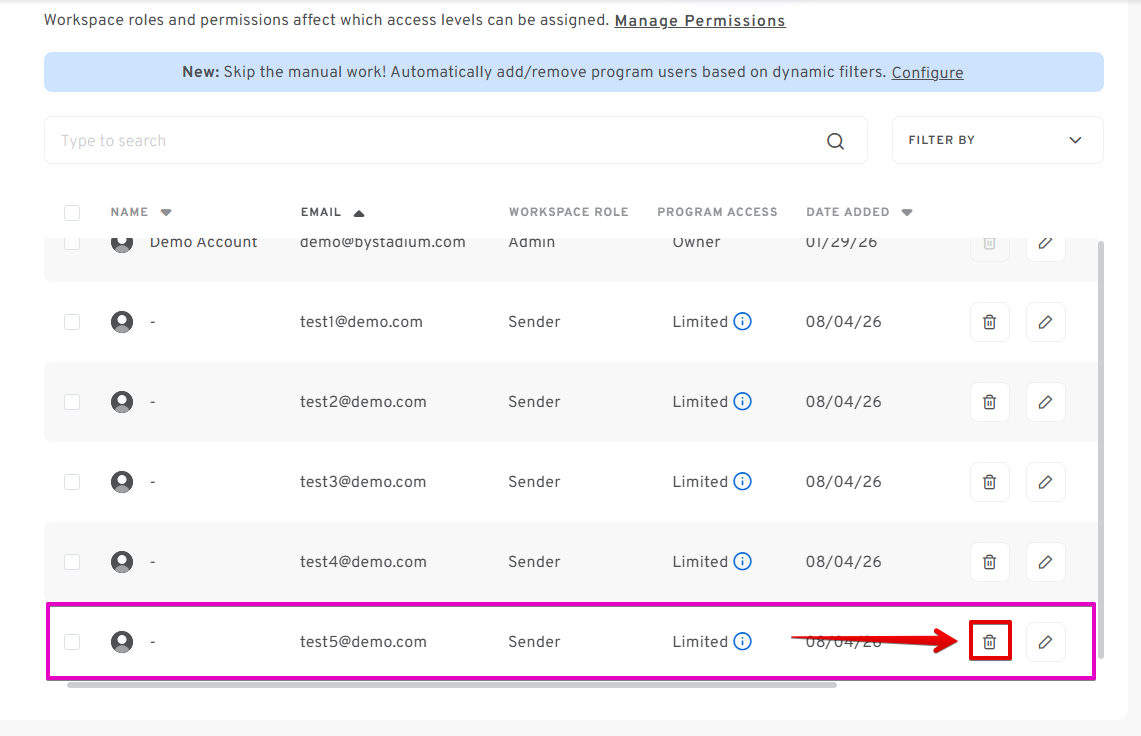The image size is (1141, 736).
Task: Click the test2@demo.com email cell
Action: tap(363, 402)
